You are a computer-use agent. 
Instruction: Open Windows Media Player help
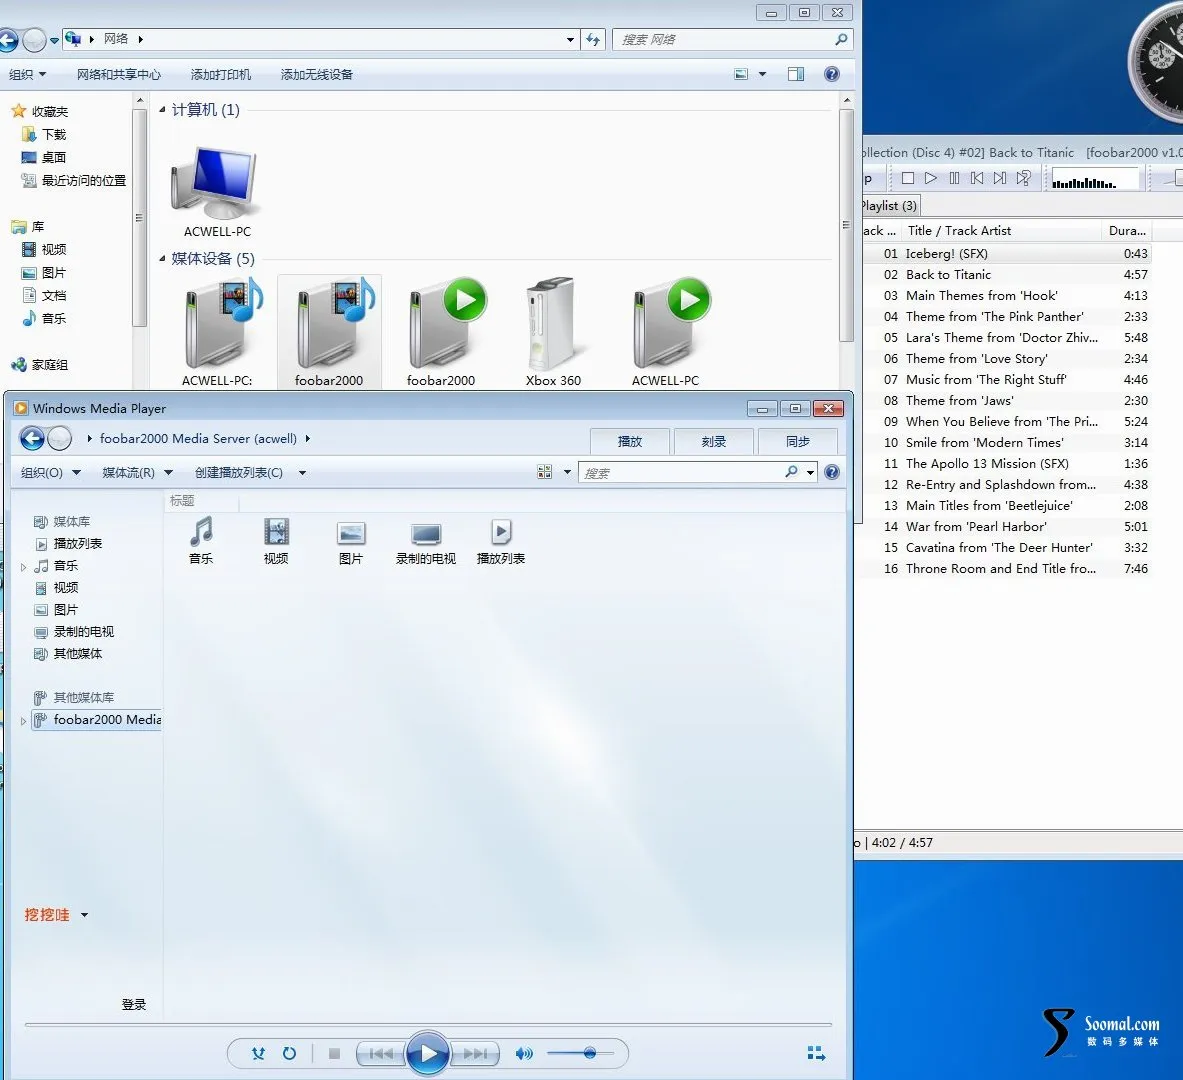coord(831,472)
